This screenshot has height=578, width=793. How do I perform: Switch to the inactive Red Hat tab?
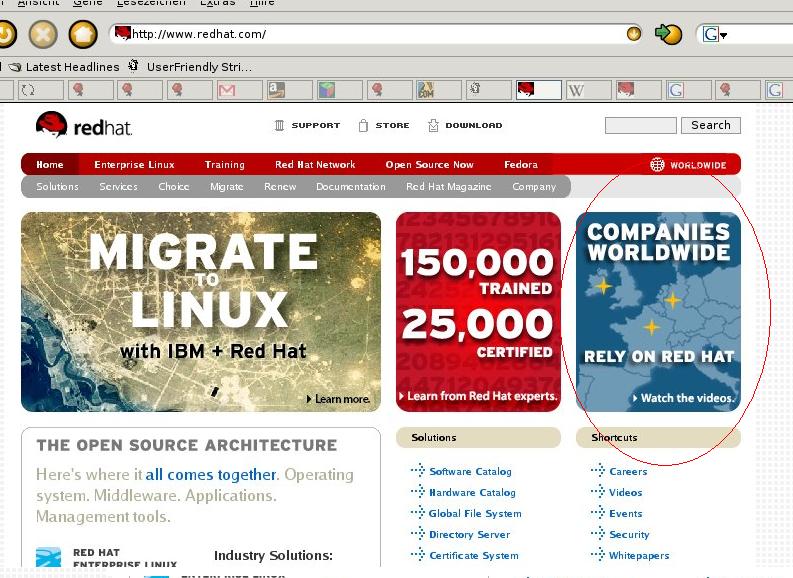pos(637,91)
